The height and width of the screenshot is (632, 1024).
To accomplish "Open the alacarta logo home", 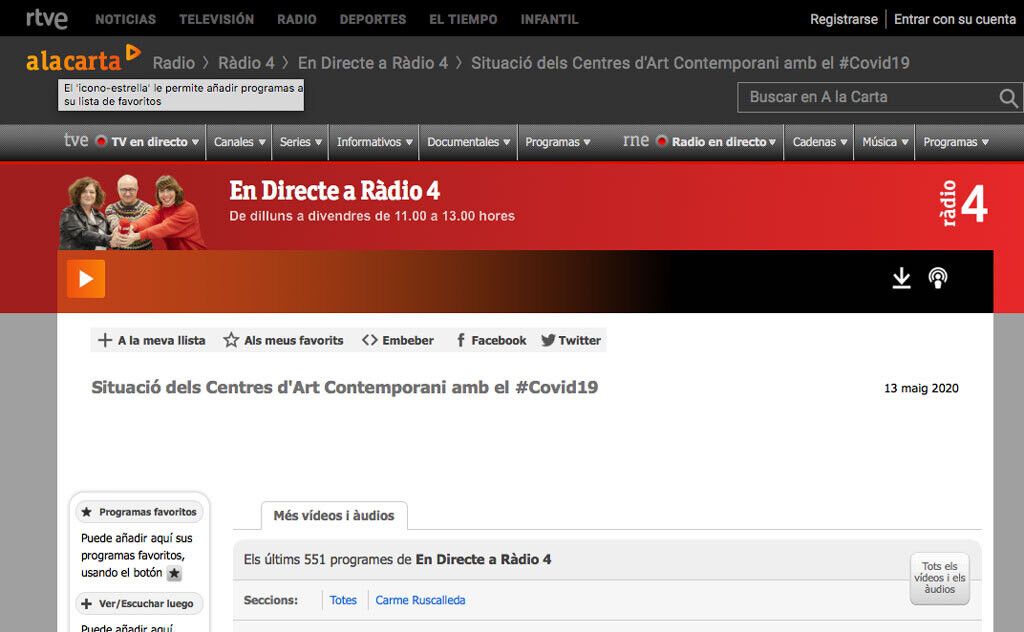I will [83, 58].
